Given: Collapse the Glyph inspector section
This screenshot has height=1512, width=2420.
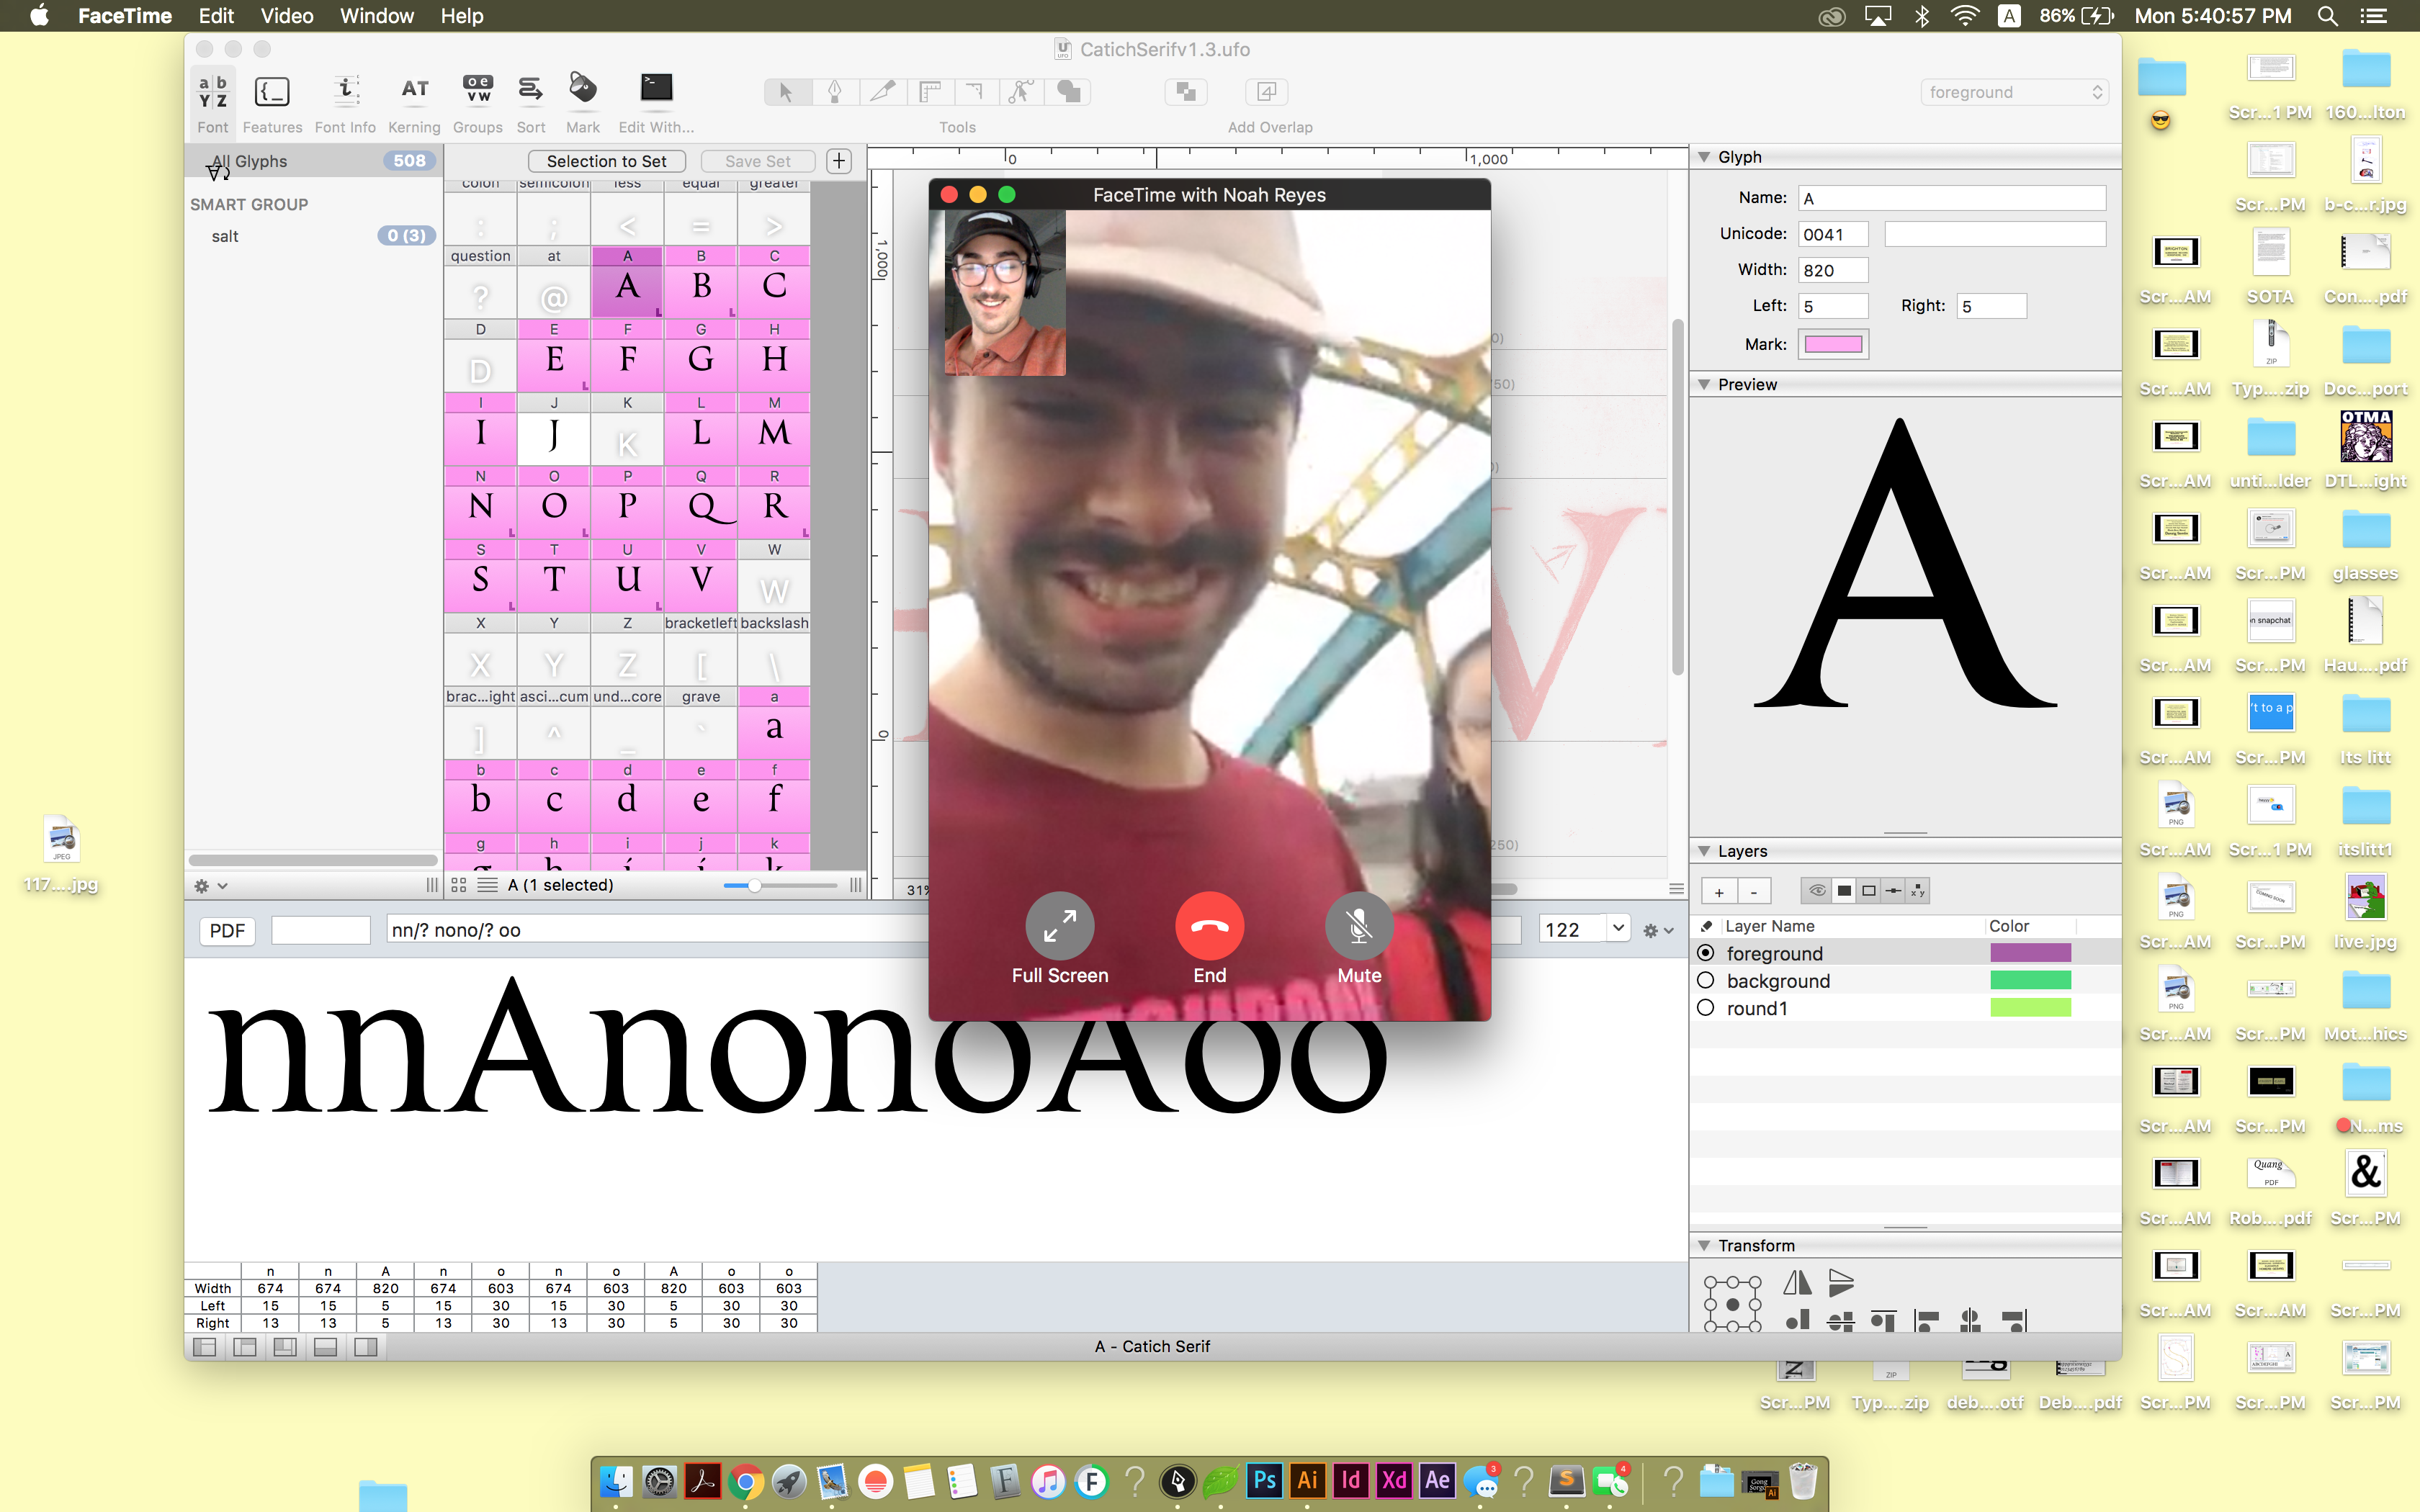Looking at the screenshot, I should pyautogui.click(x=1704, y=157).
